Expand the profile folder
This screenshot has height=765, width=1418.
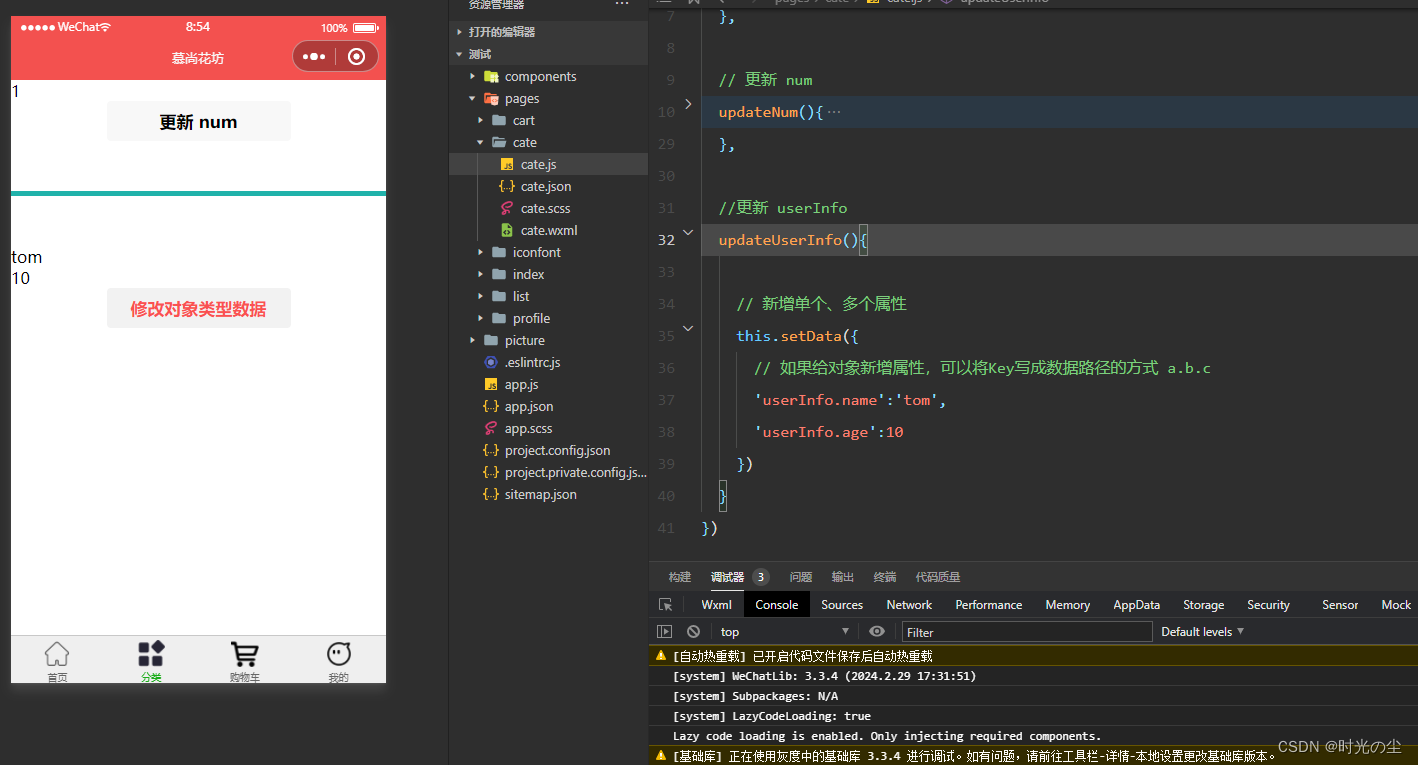tap(548, 318)
